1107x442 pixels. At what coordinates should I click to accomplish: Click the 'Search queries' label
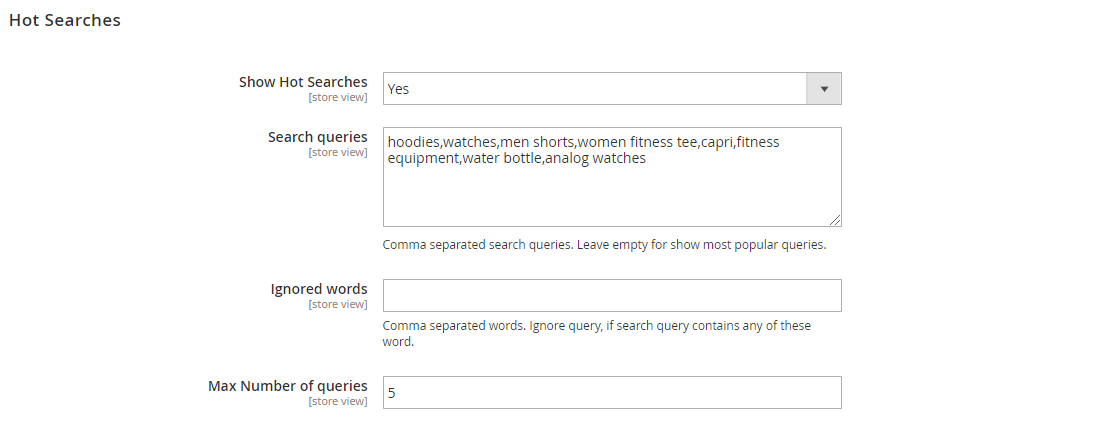318,137
